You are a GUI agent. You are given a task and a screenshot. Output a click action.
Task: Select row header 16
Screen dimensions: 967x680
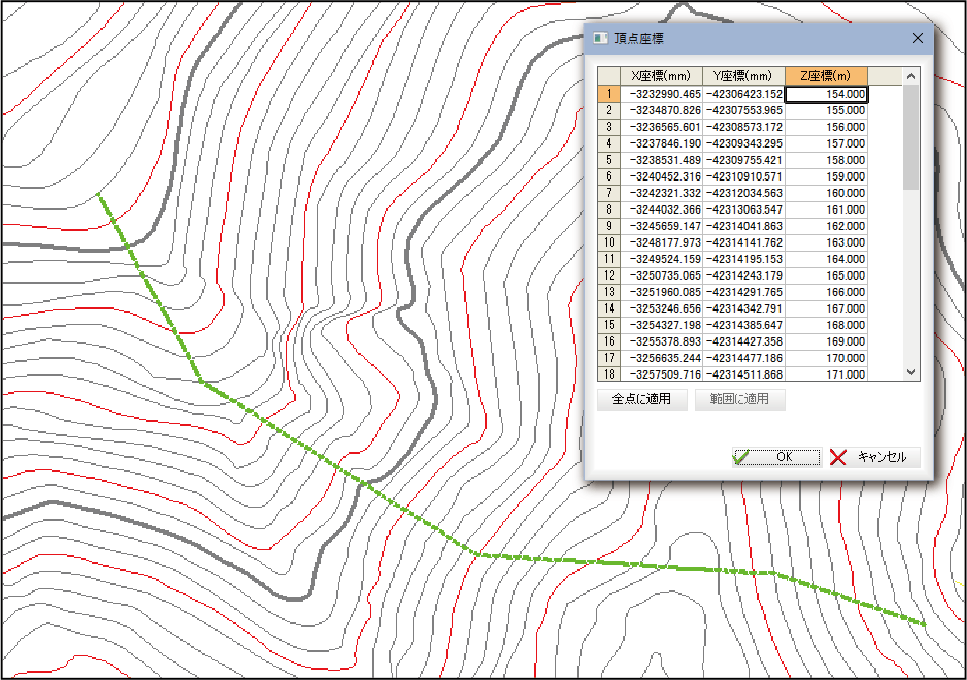click(x=609, y=342)
